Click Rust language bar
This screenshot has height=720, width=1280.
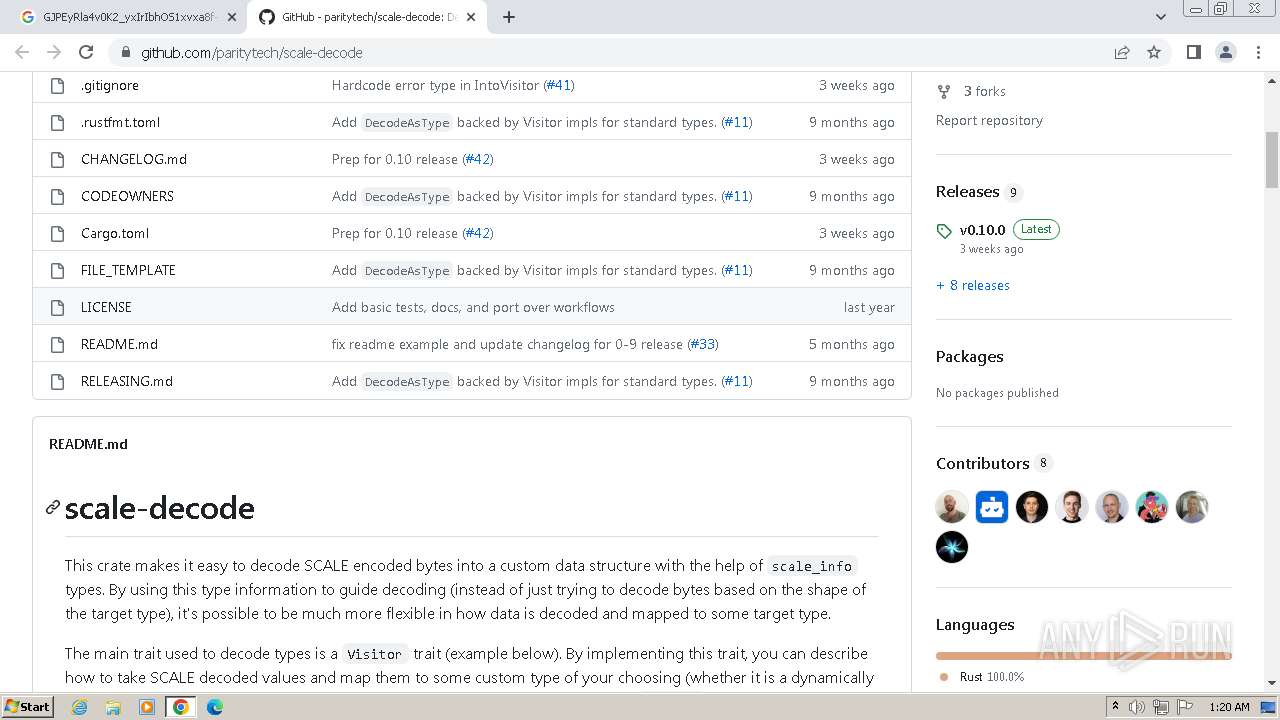1084,656
